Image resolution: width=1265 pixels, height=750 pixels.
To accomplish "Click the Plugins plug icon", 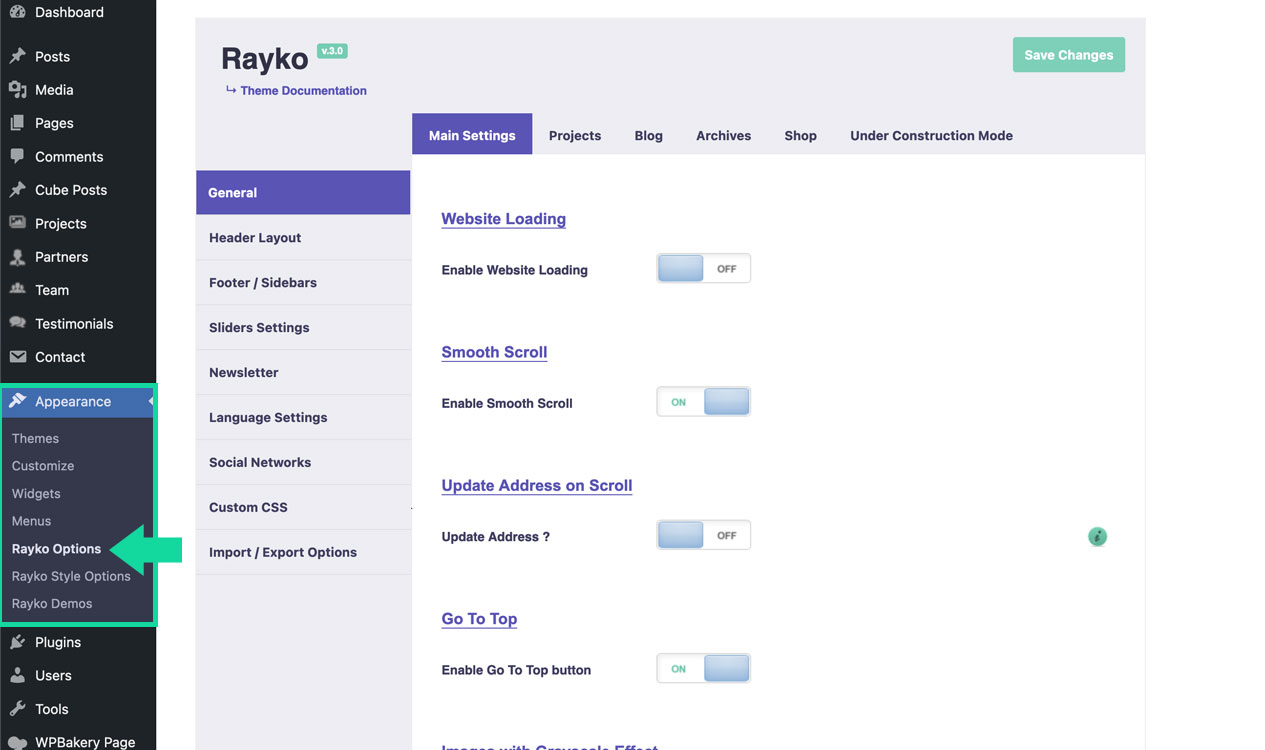I will pos(17,642).
